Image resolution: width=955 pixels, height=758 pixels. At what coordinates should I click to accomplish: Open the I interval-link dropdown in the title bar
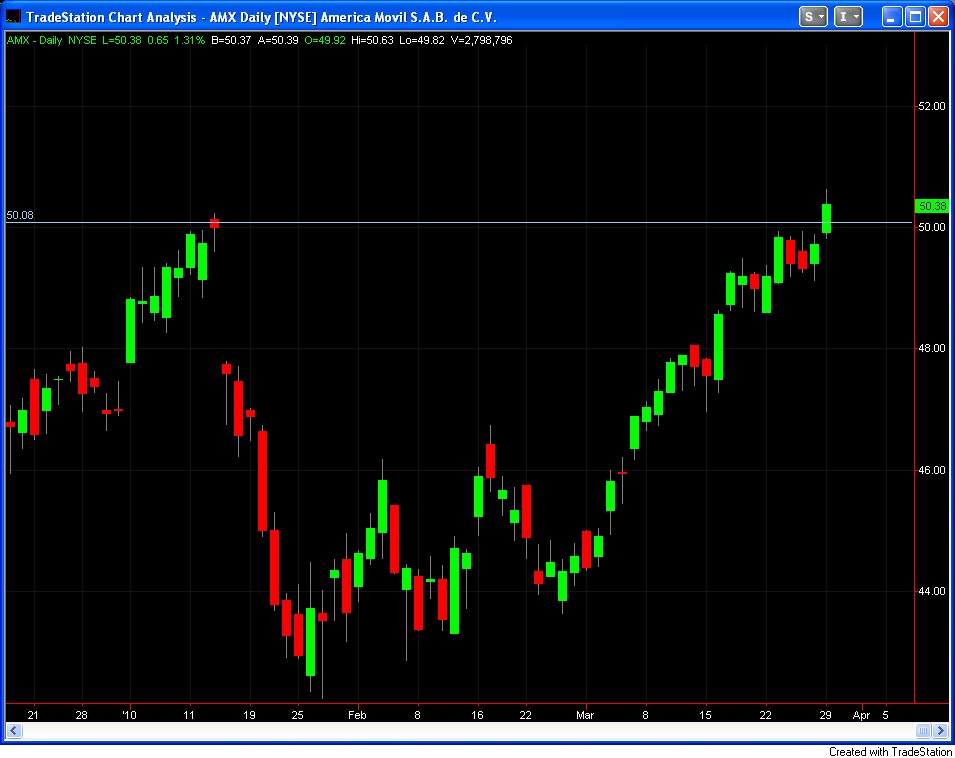click(848, 16)
